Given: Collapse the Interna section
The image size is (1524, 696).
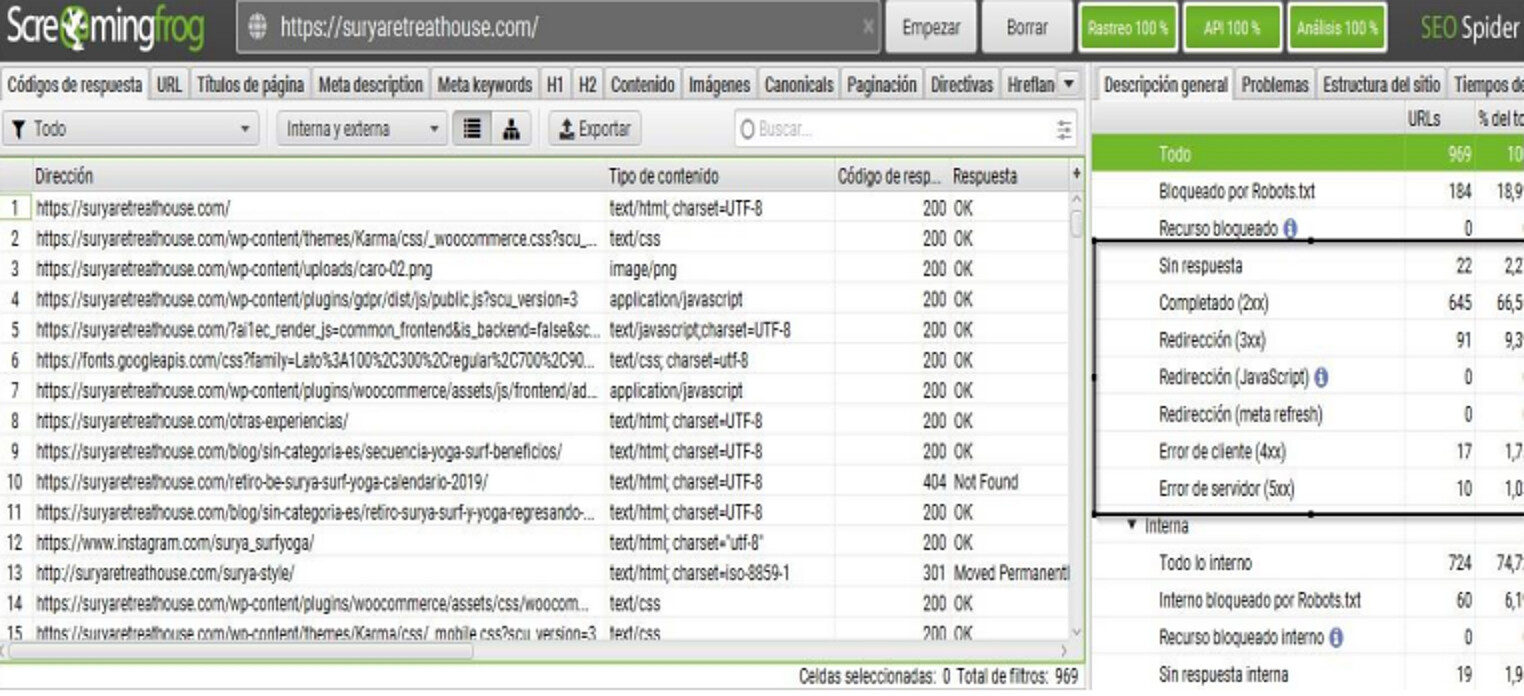Looking at the screenshot, I should click(x=1132, y=524).
